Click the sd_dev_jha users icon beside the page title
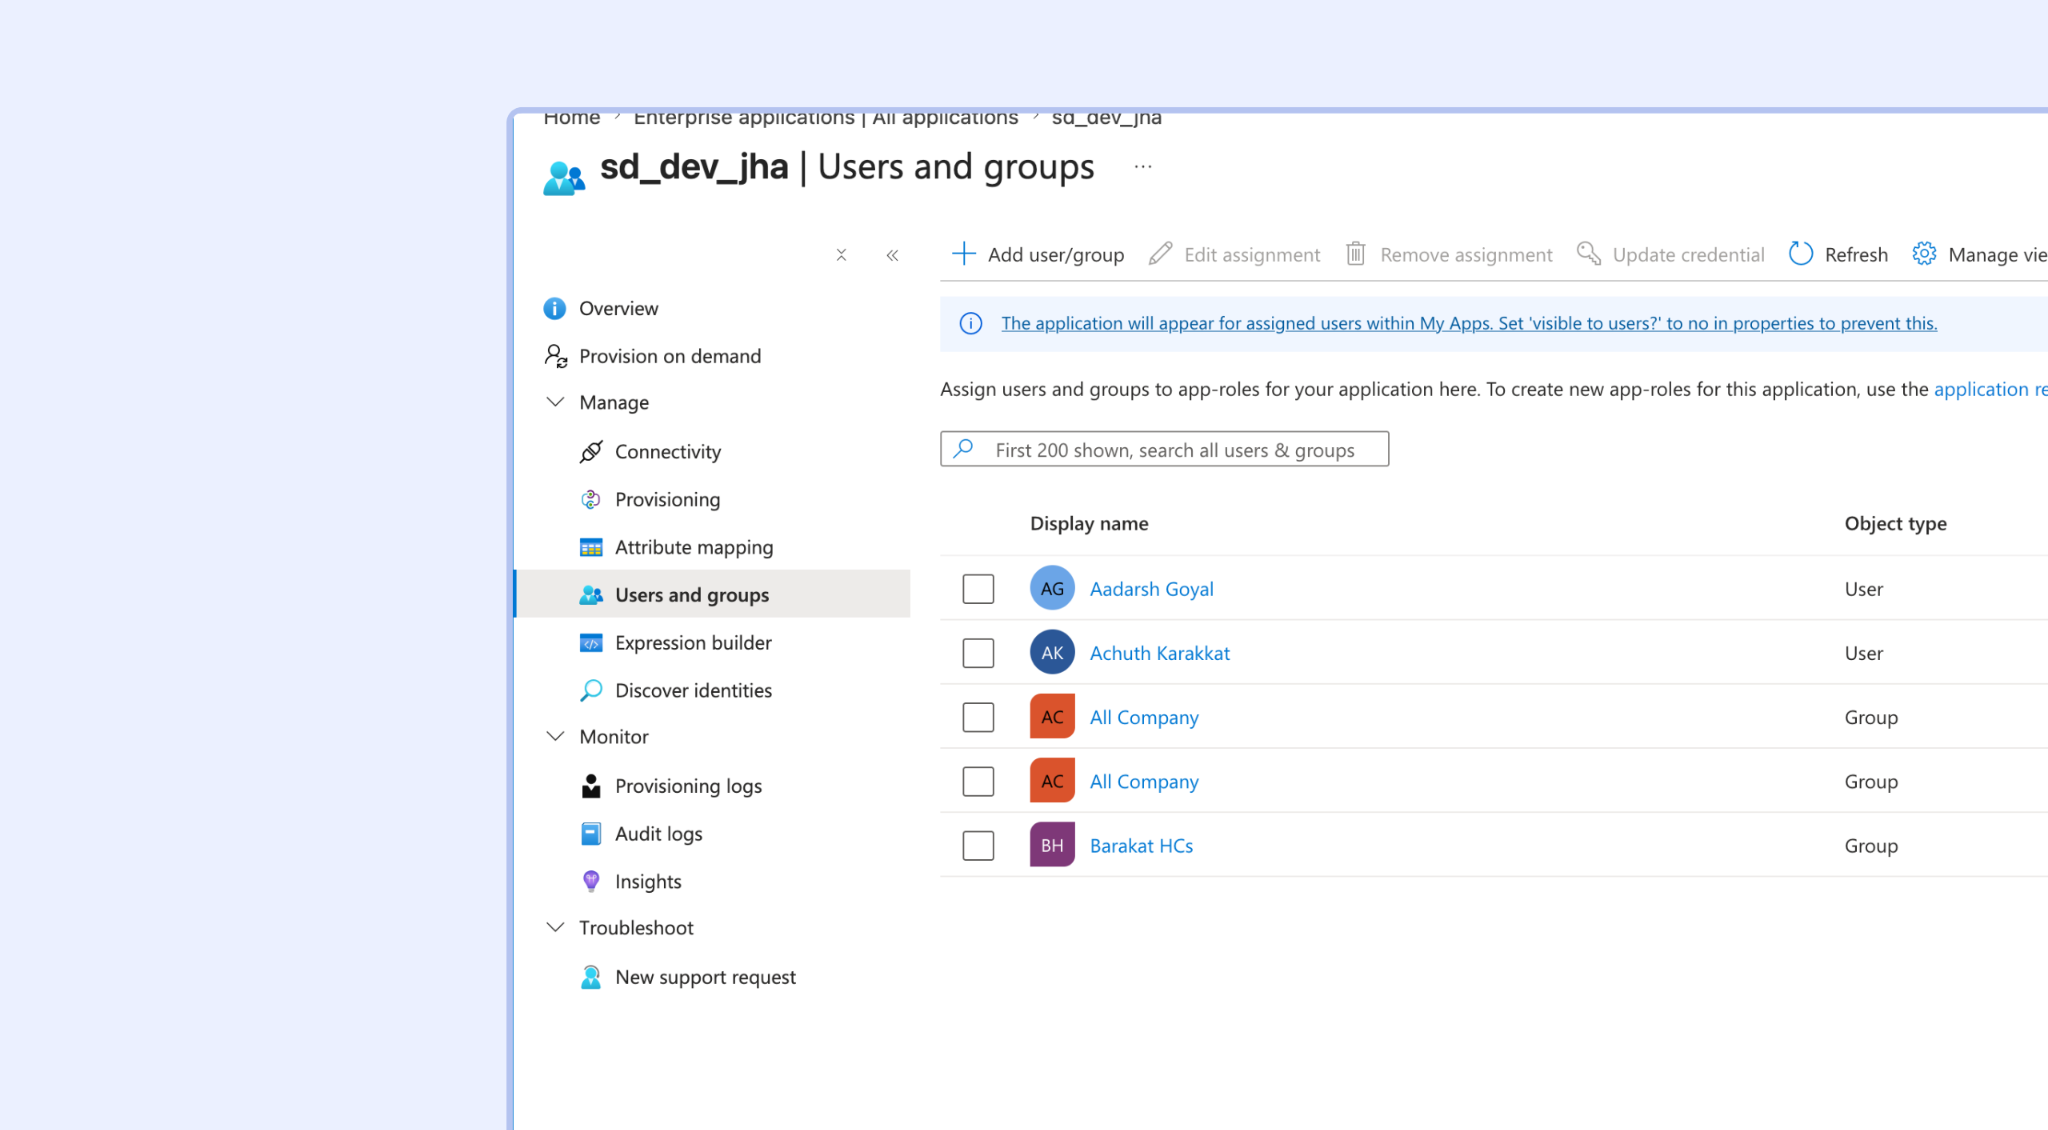2048x1130 pixels. click(564, 178)
